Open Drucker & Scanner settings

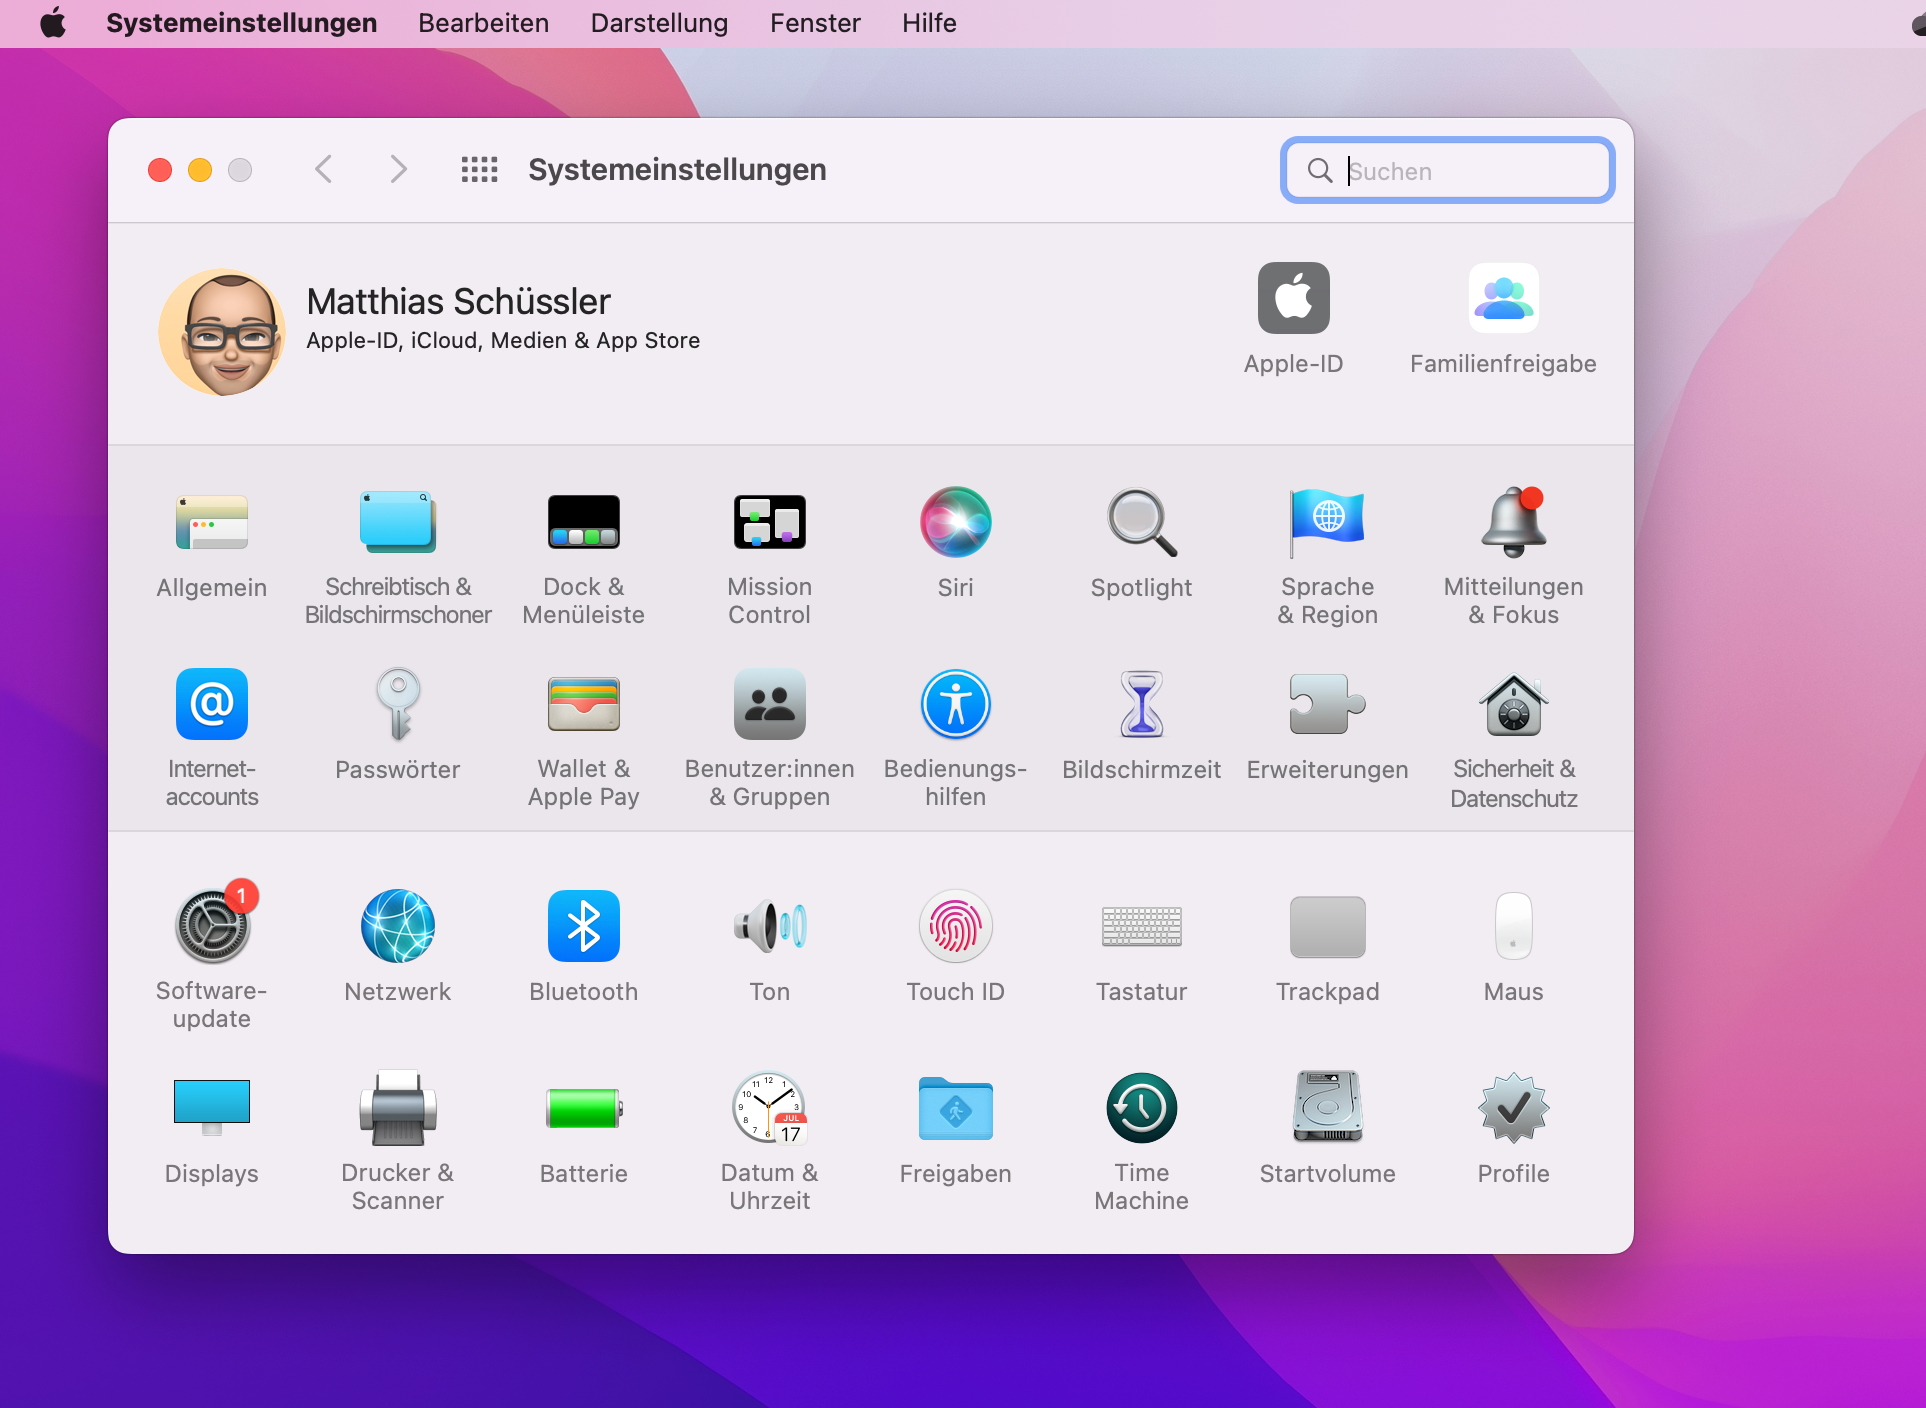(x=398, y=1108)
